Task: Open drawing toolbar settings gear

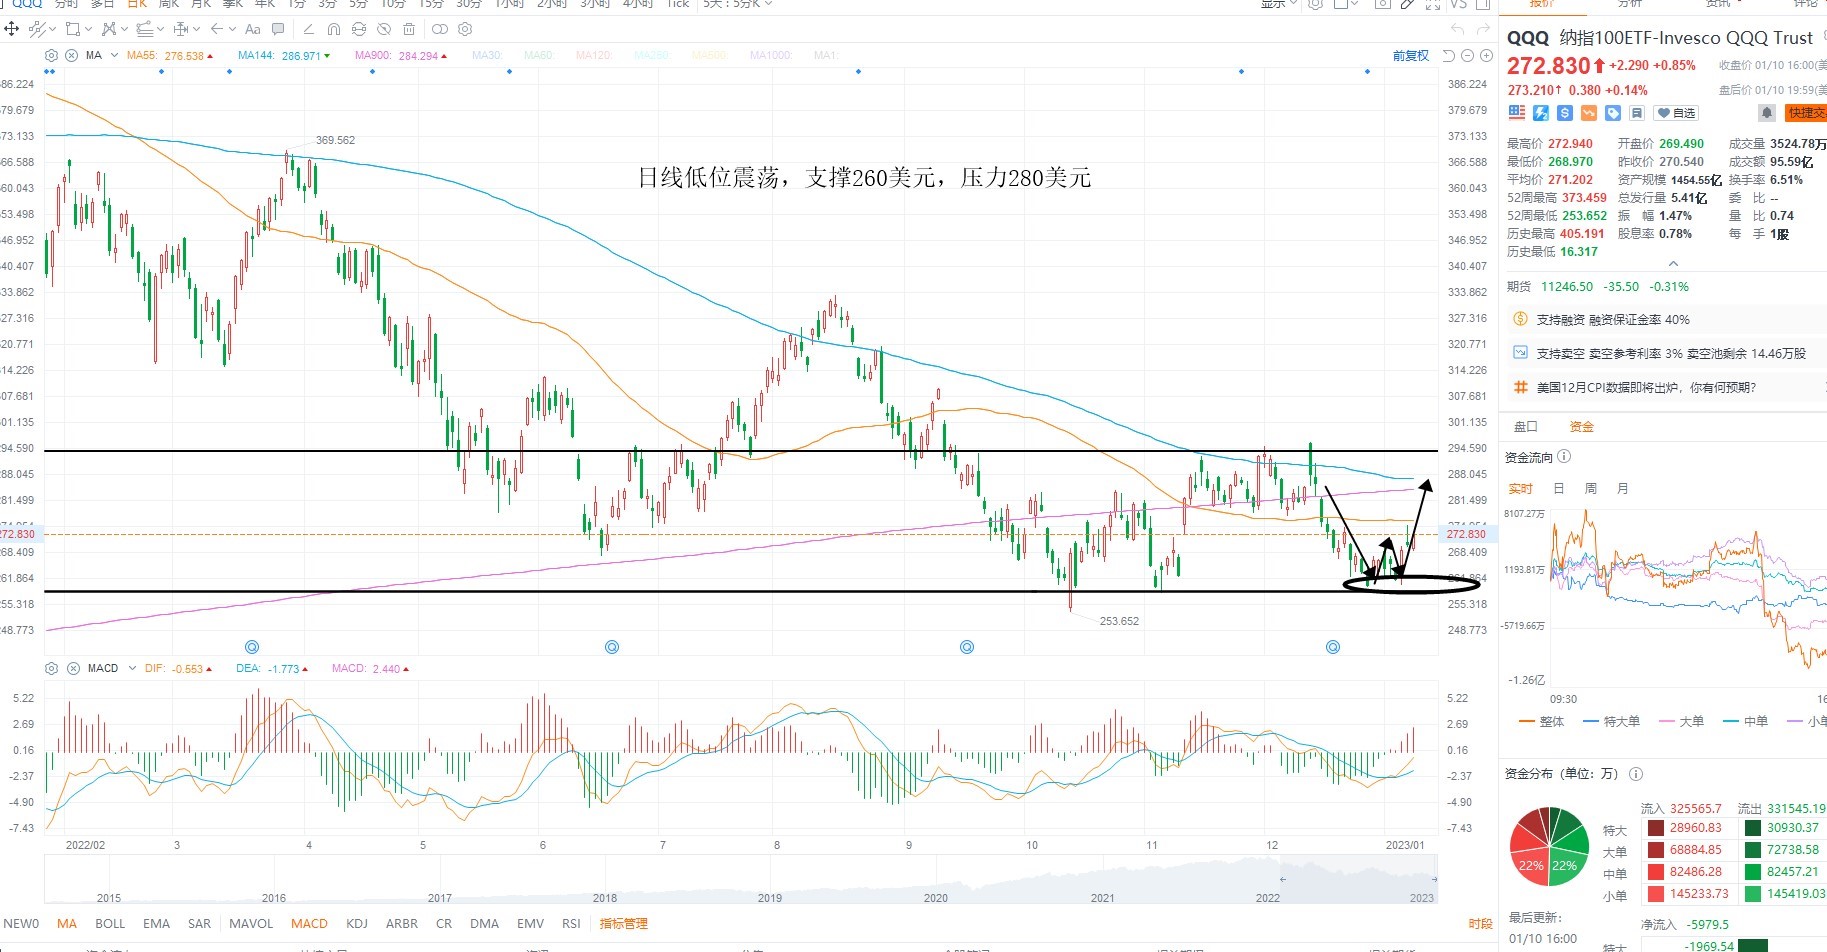Action: (x=465, y=29)
